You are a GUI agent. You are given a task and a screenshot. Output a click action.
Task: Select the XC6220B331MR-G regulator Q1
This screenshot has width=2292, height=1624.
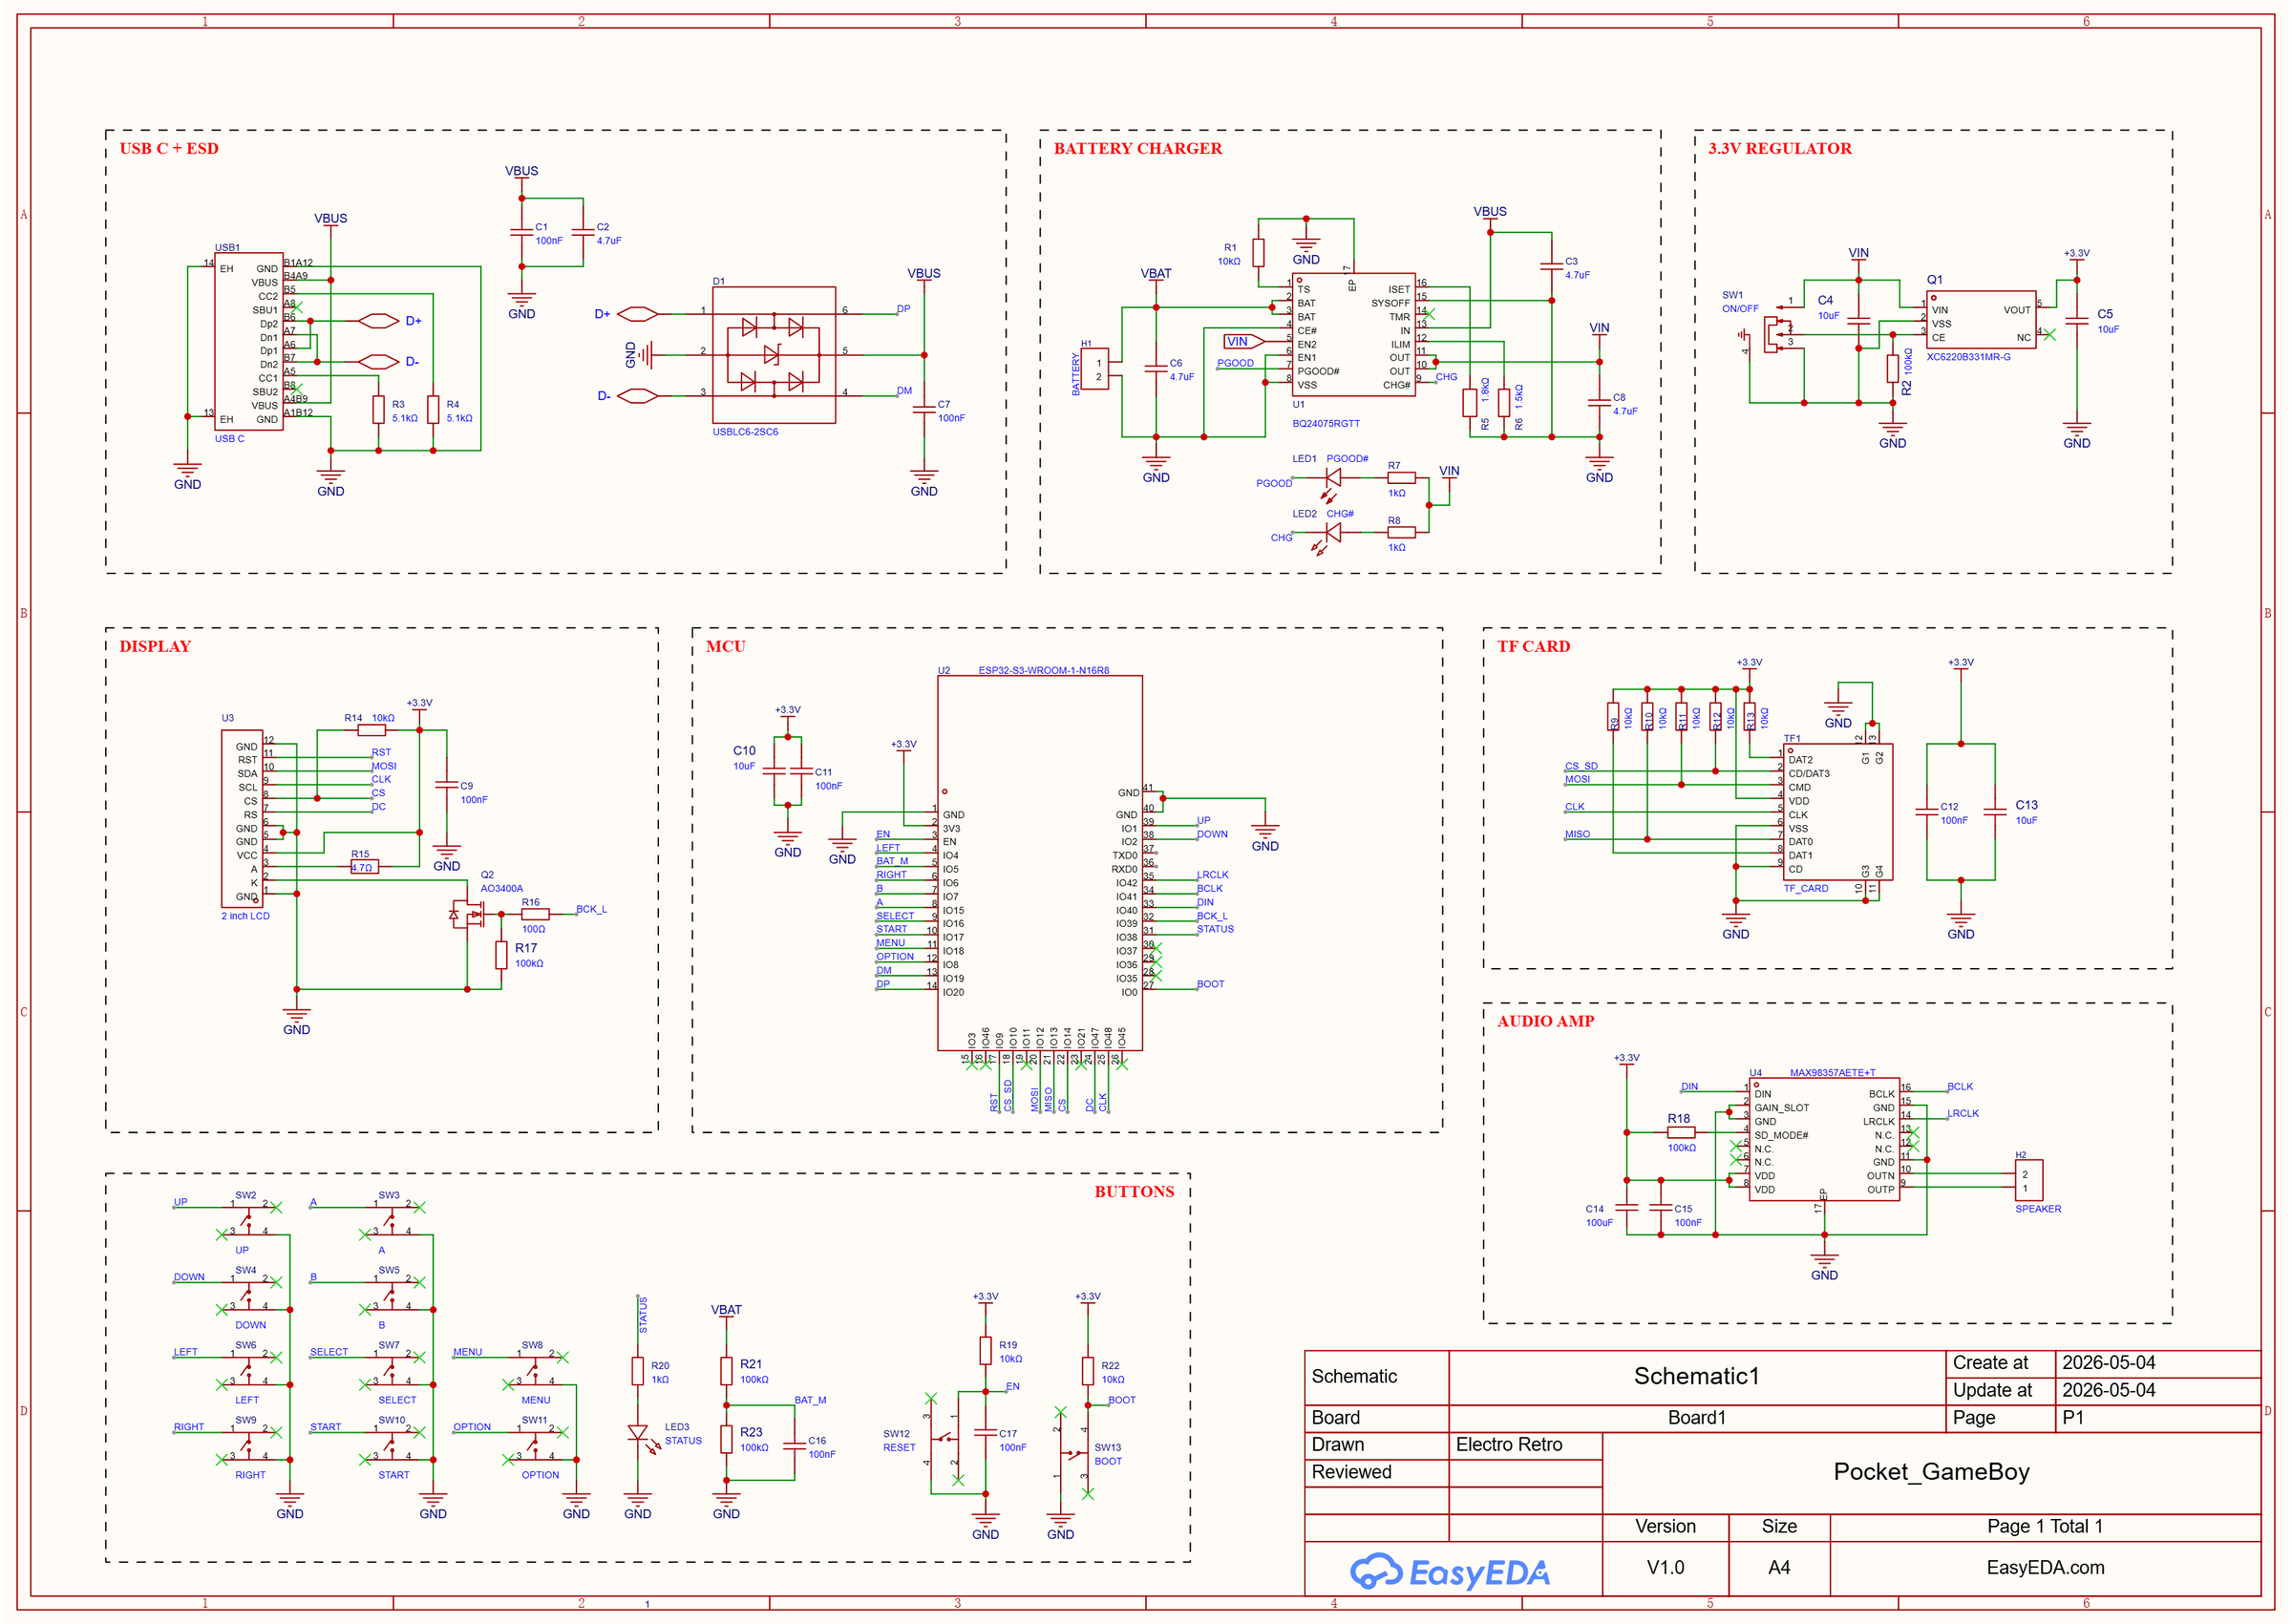click(x=1981, y=320)
